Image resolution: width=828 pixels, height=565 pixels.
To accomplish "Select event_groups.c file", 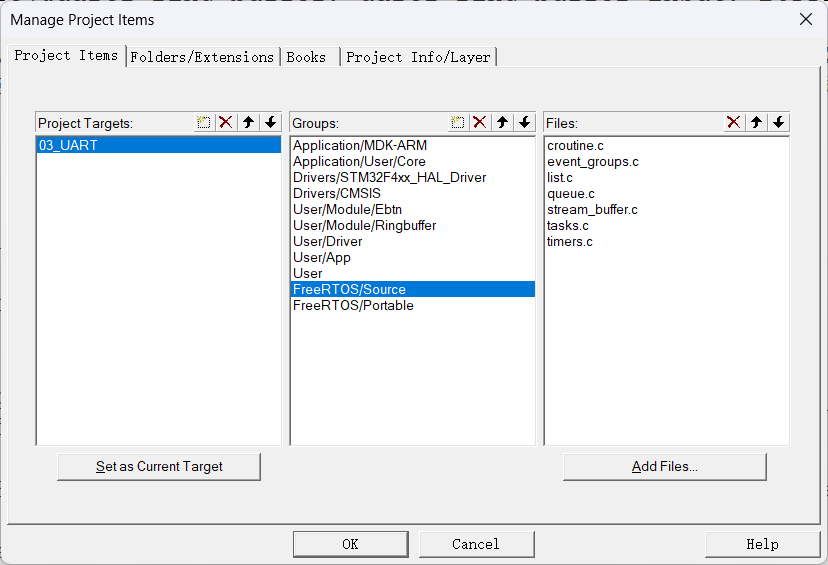I will coord(666,162).
